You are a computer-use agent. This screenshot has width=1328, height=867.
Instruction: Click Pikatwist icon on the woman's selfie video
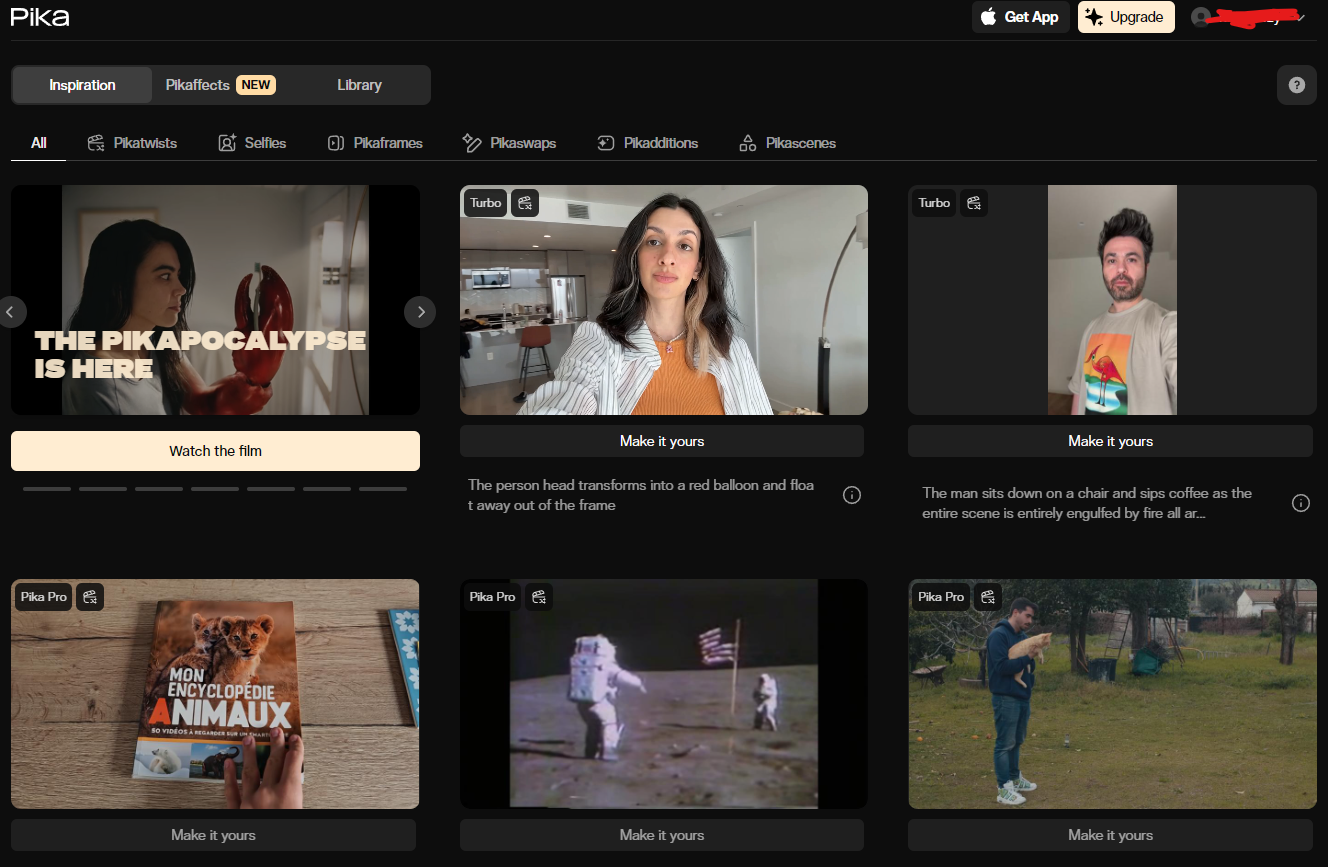tap(526, 203)
